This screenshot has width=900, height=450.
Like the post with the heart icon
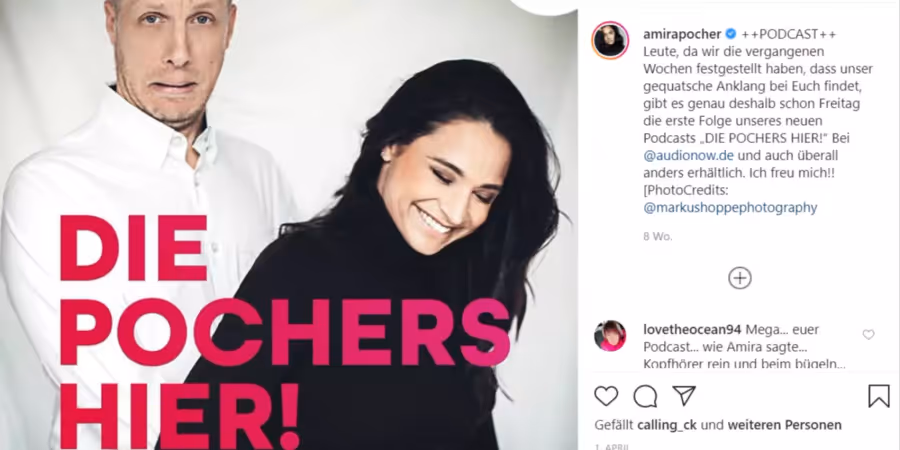(606, 396)
